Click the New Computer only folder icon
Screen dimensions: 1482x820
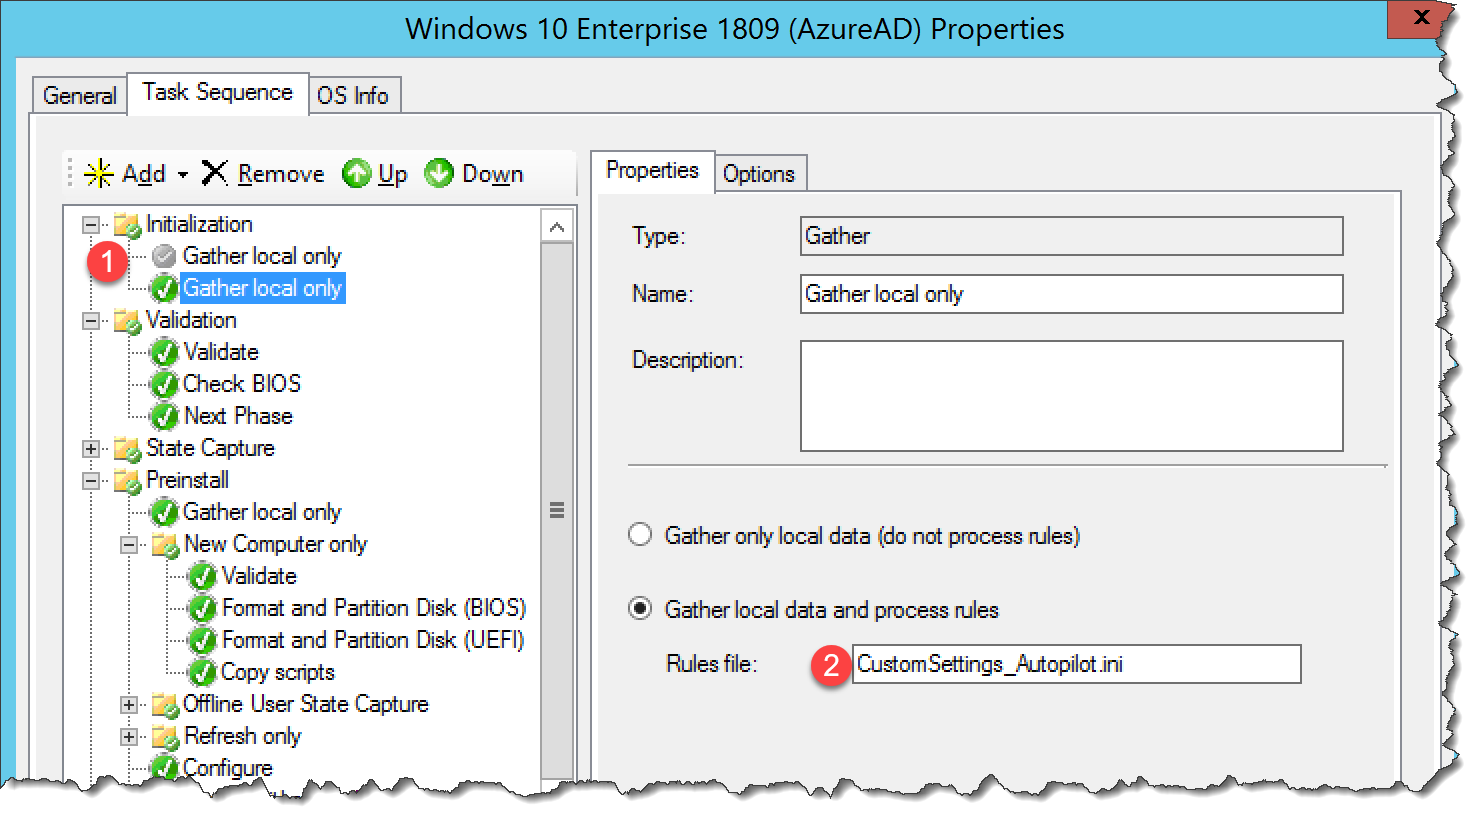(x=164, y=544)
